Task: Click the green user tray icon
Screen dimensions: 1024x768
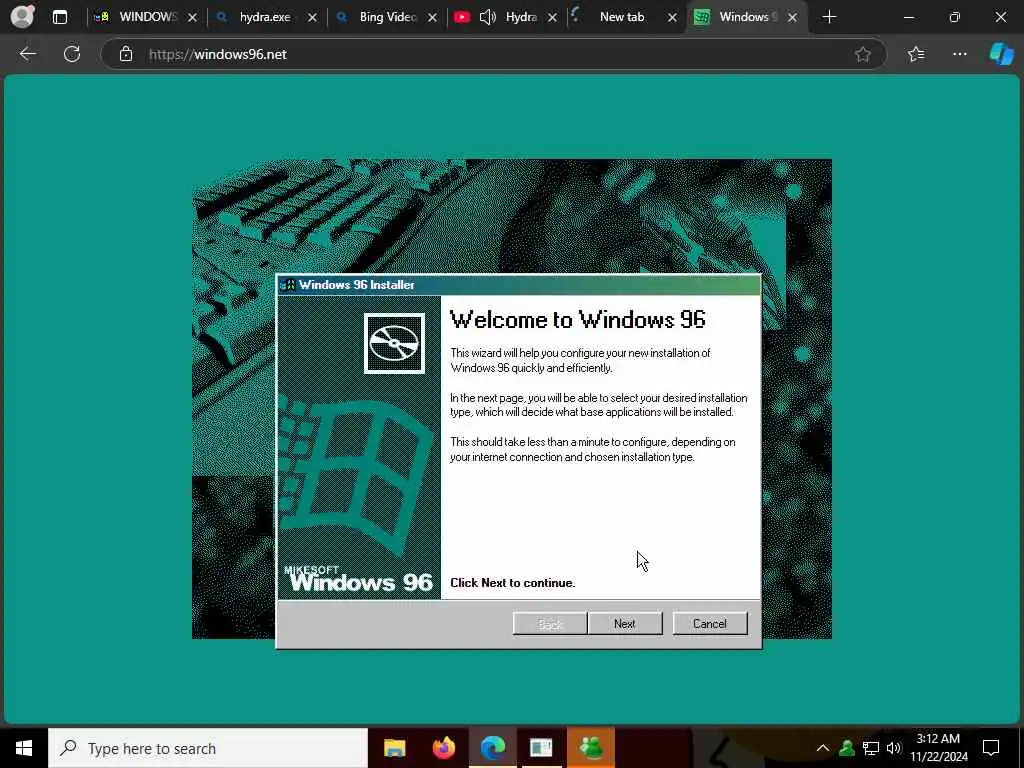Action: click(x=847, y=748)
